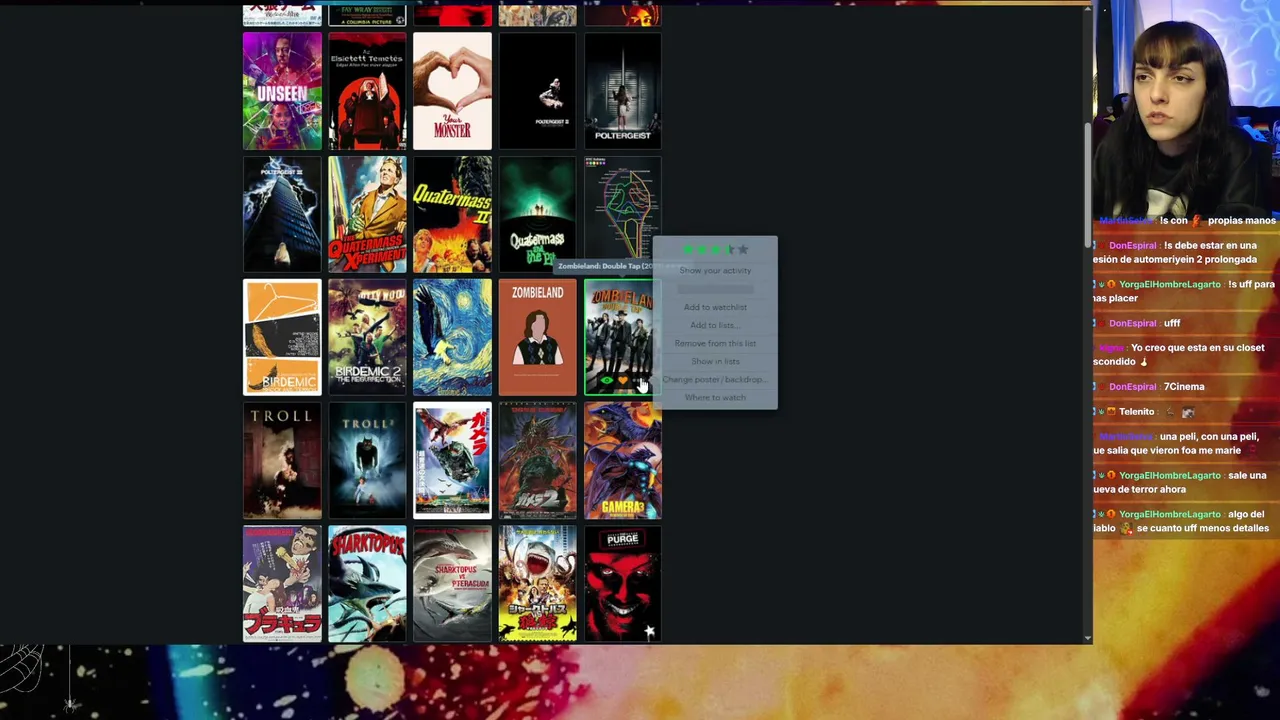Click the Telenito username in chat
Viewport: 1280px width, 720px height.
1137,411
